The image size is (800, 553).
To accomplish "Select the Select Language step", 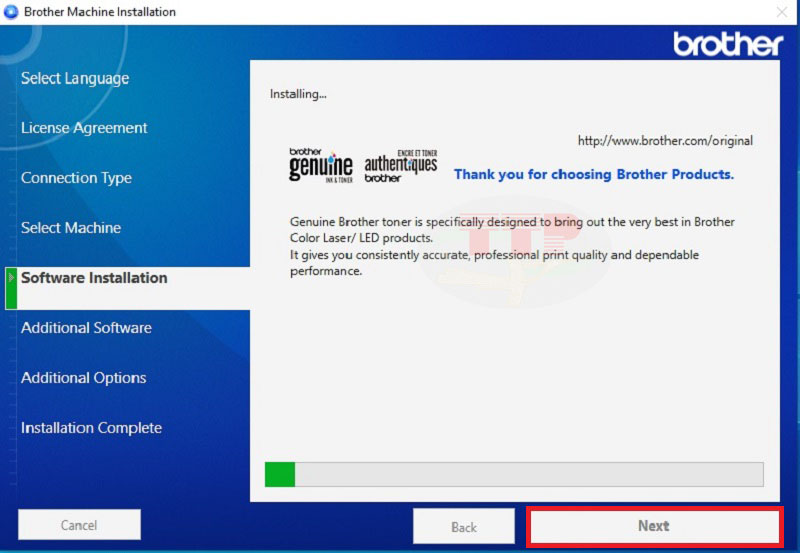I will [x=75, y=78].
